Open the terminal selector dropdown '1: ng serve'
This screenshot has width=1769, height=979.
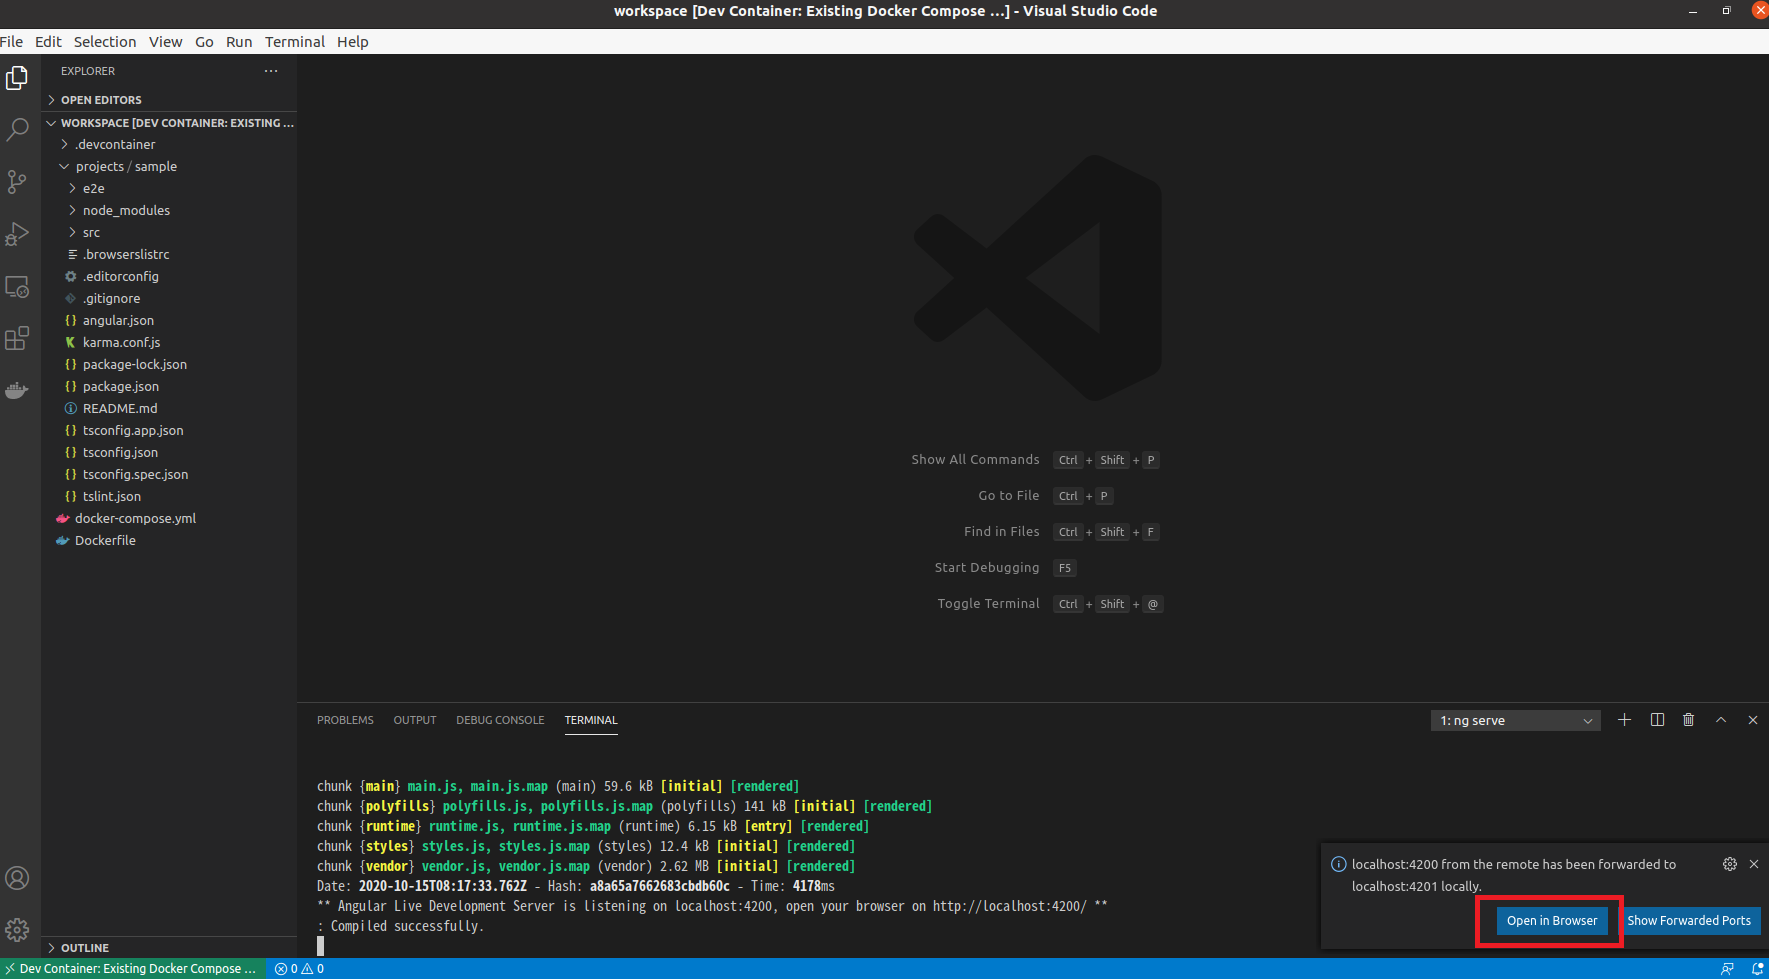(1515, 721)
